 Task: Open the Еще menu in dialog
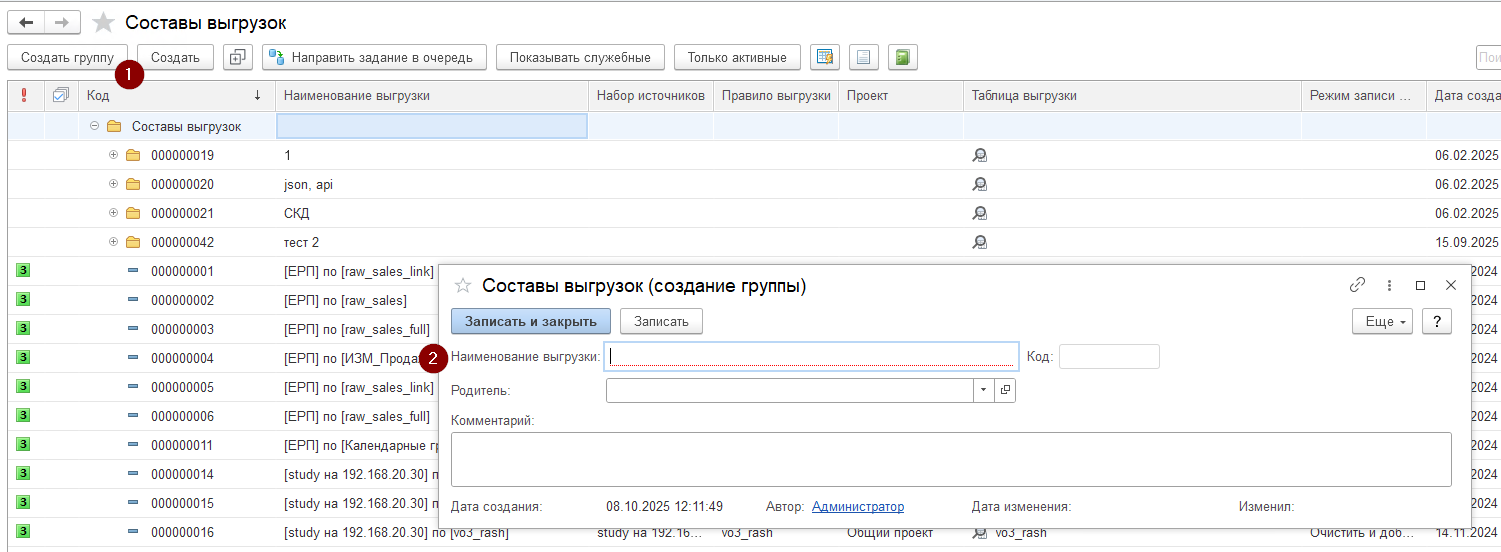1382,321
